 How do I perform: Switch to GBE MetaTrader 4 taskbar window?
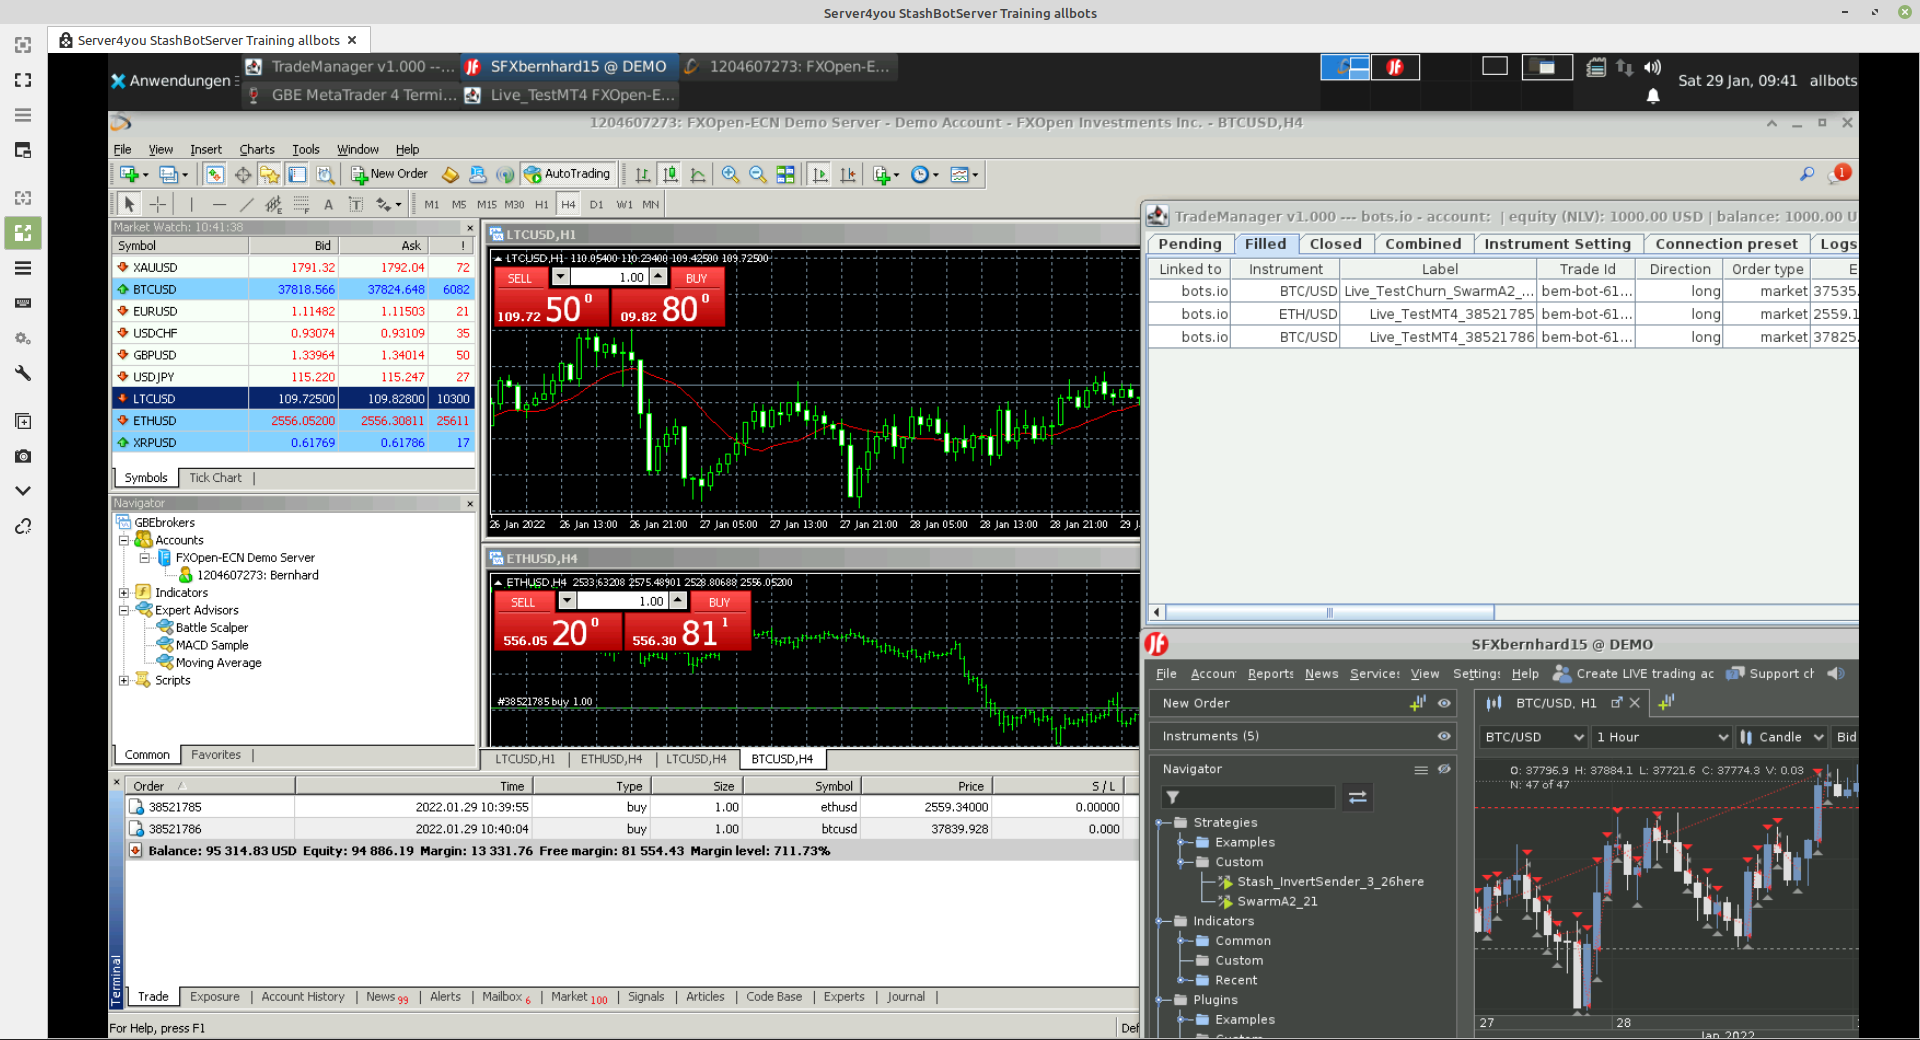pyautogui.click(x=352, y=95)
